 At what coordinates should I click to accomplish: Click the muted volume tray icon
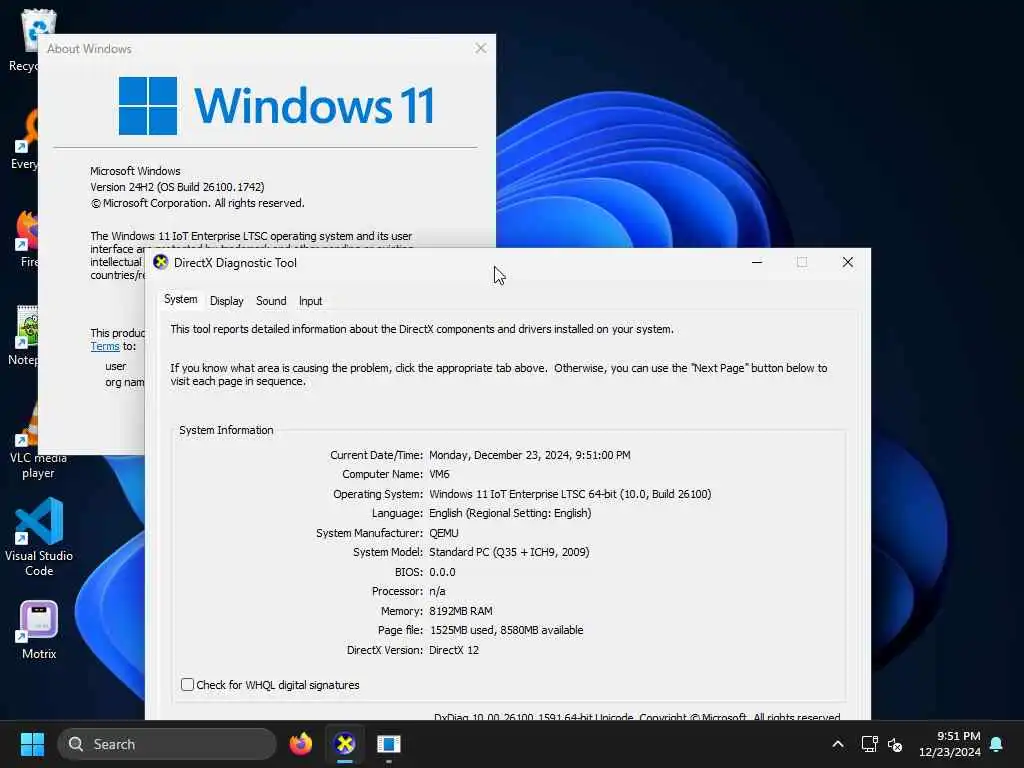point(895,744)
